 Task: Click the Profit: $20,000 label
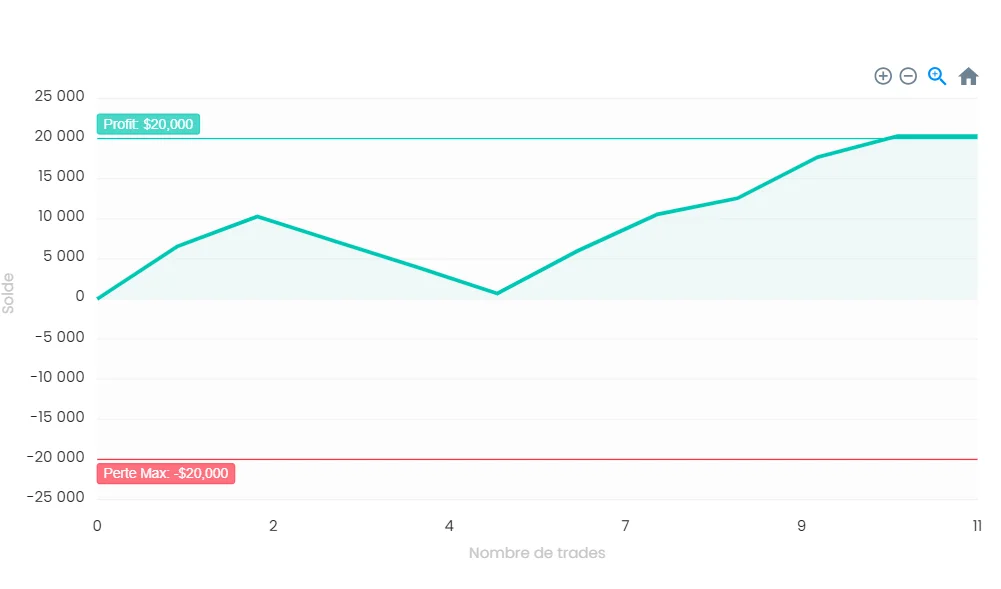(148, 124)
